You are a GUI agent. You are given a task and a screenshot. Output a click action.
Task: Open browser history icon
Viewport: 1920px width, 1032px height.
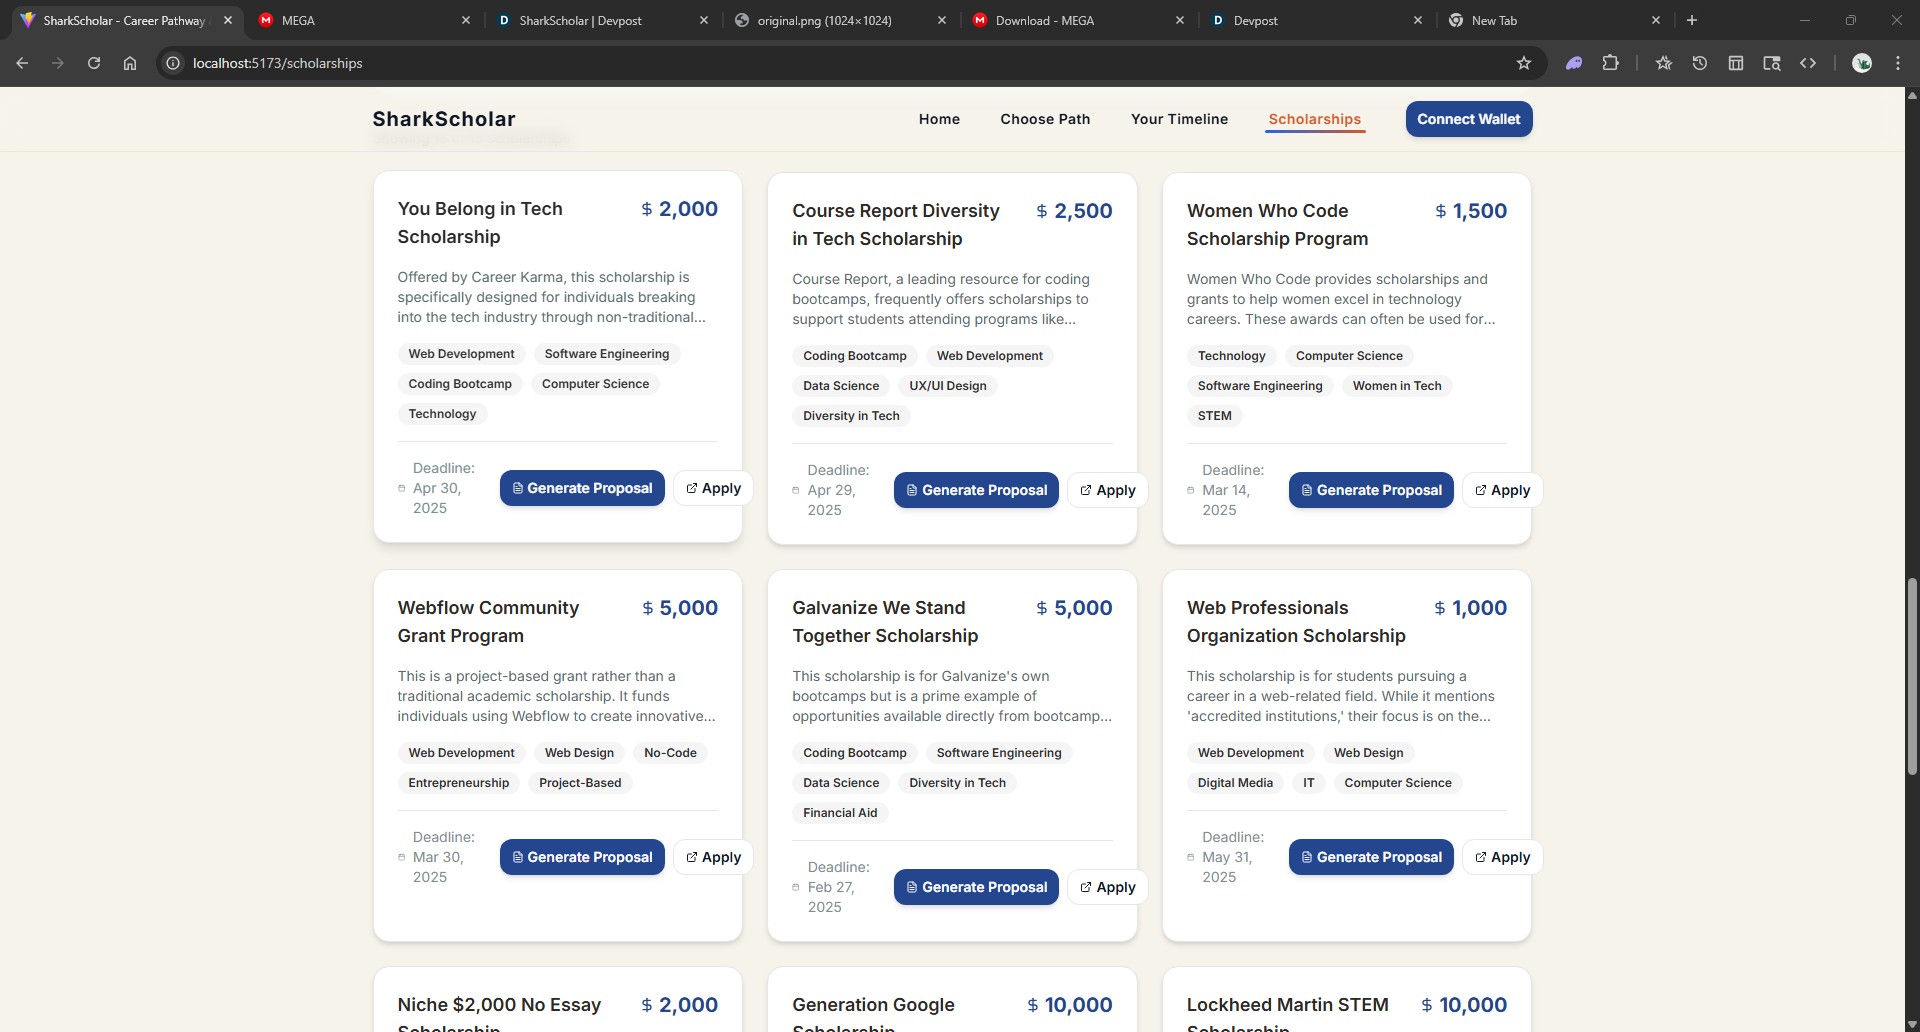[1700, 63]
